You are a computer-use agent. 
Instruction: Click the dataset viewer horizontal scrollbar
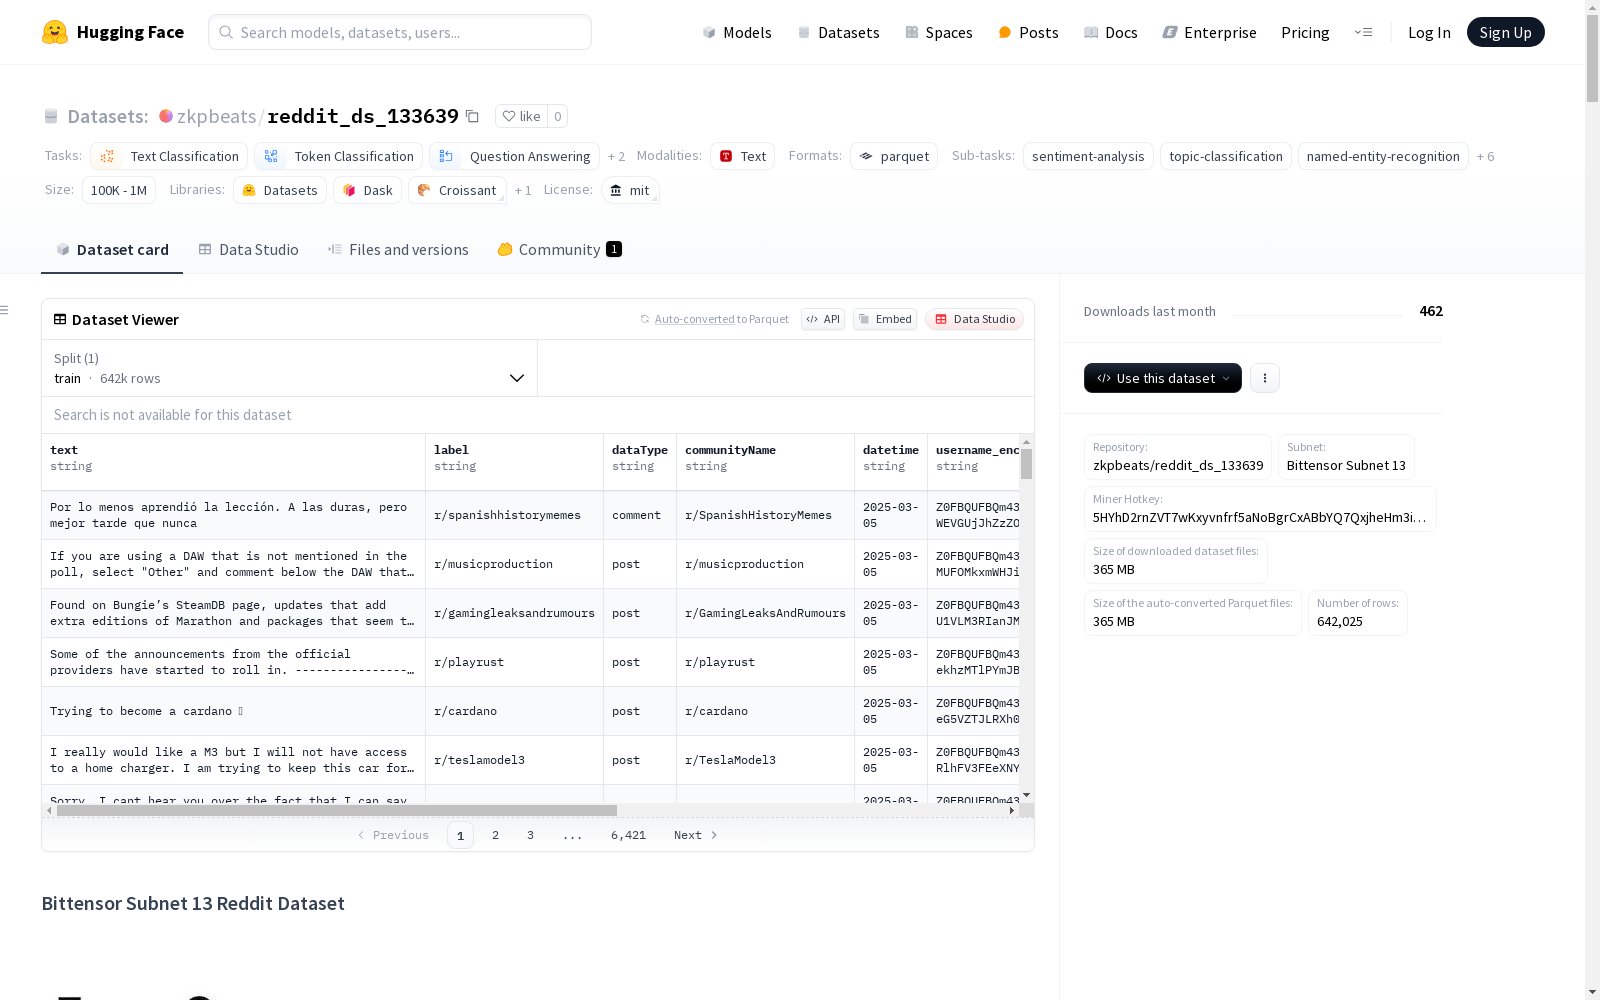pyautogui.click(x=337, y=810)
